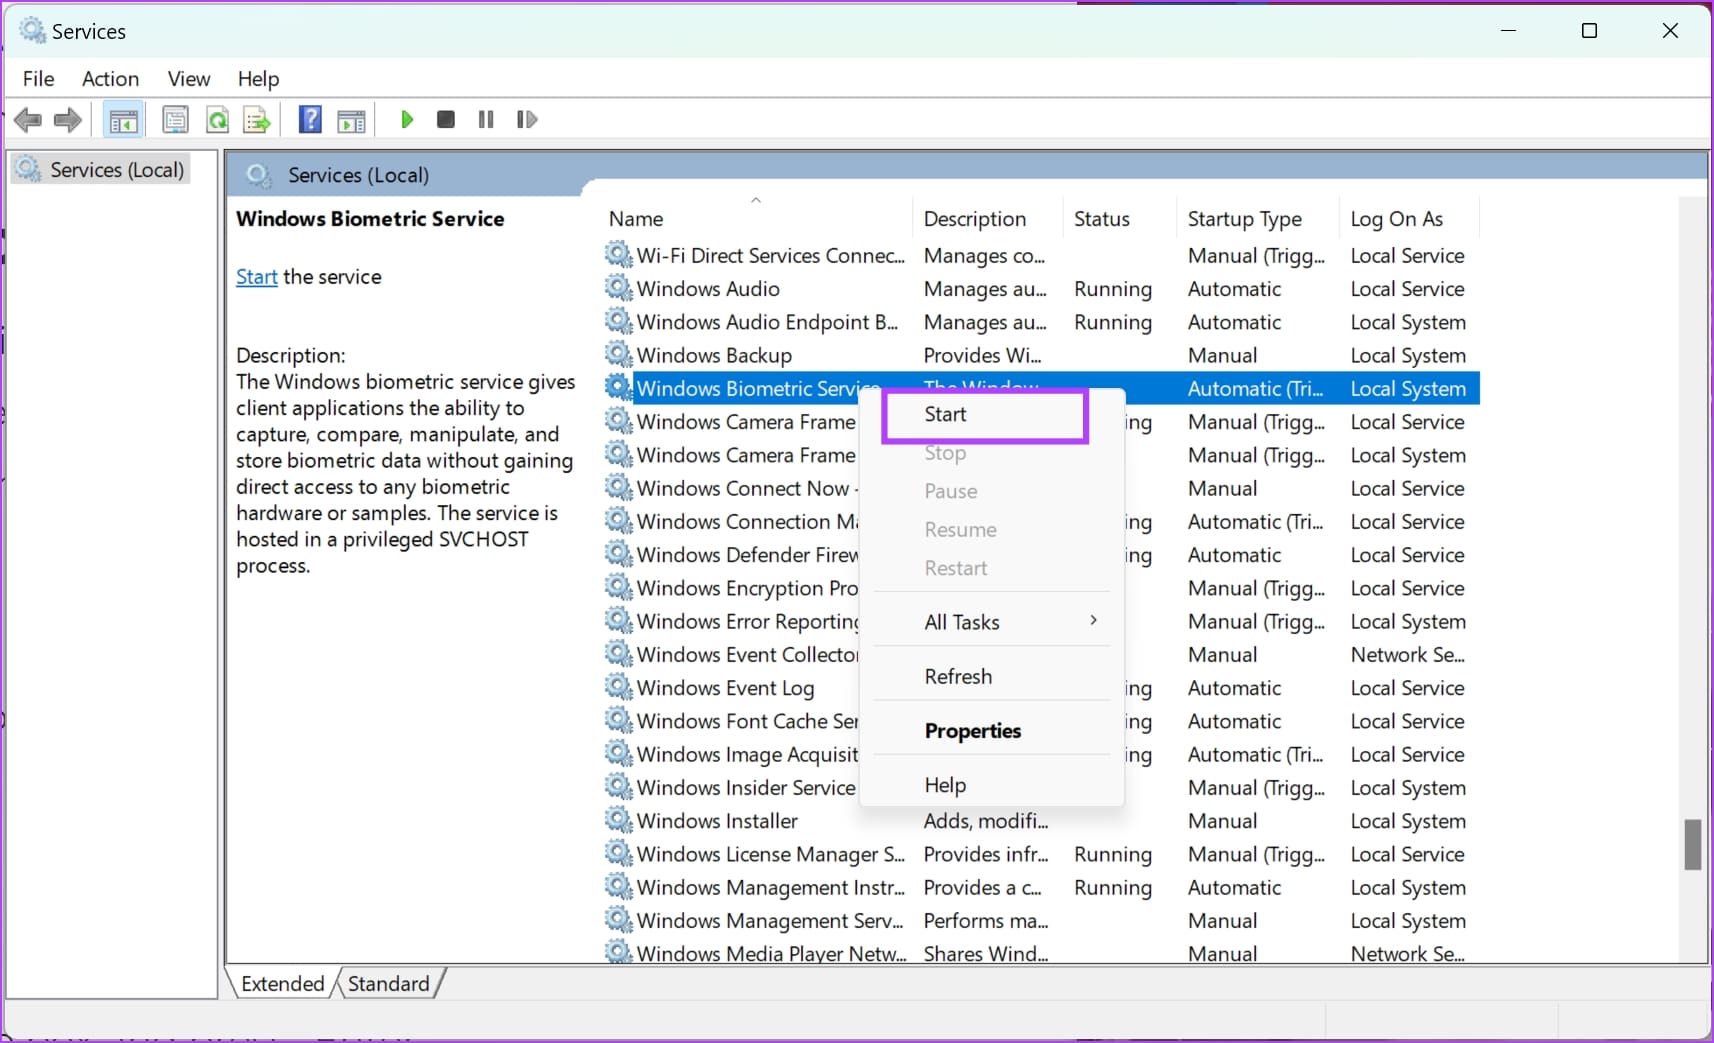
Task: Click the Back arrow toolbar icon
Action: pyautogui.click(x=27, y=120)
